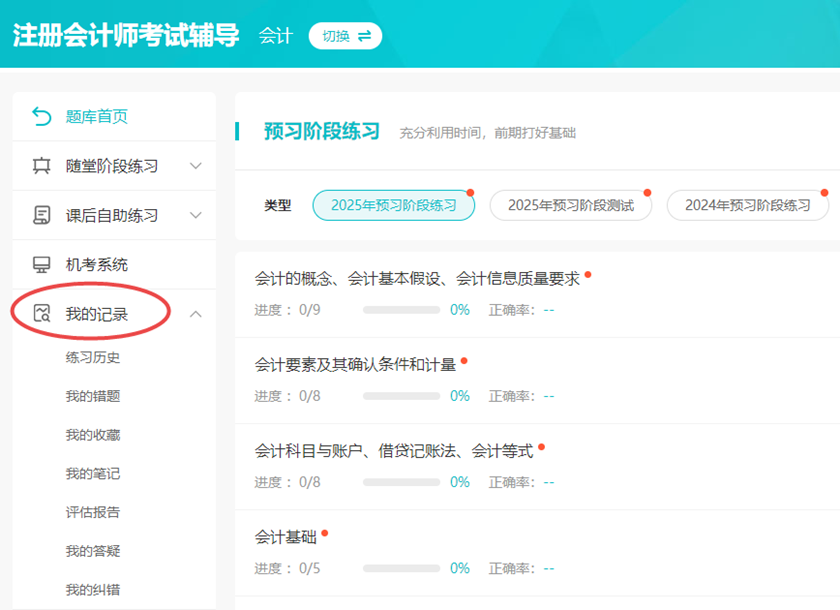840x610 pixels.
Task: Click the document icon for 课后自助练习
Action: pyautogui.click(x=41, y=215)
